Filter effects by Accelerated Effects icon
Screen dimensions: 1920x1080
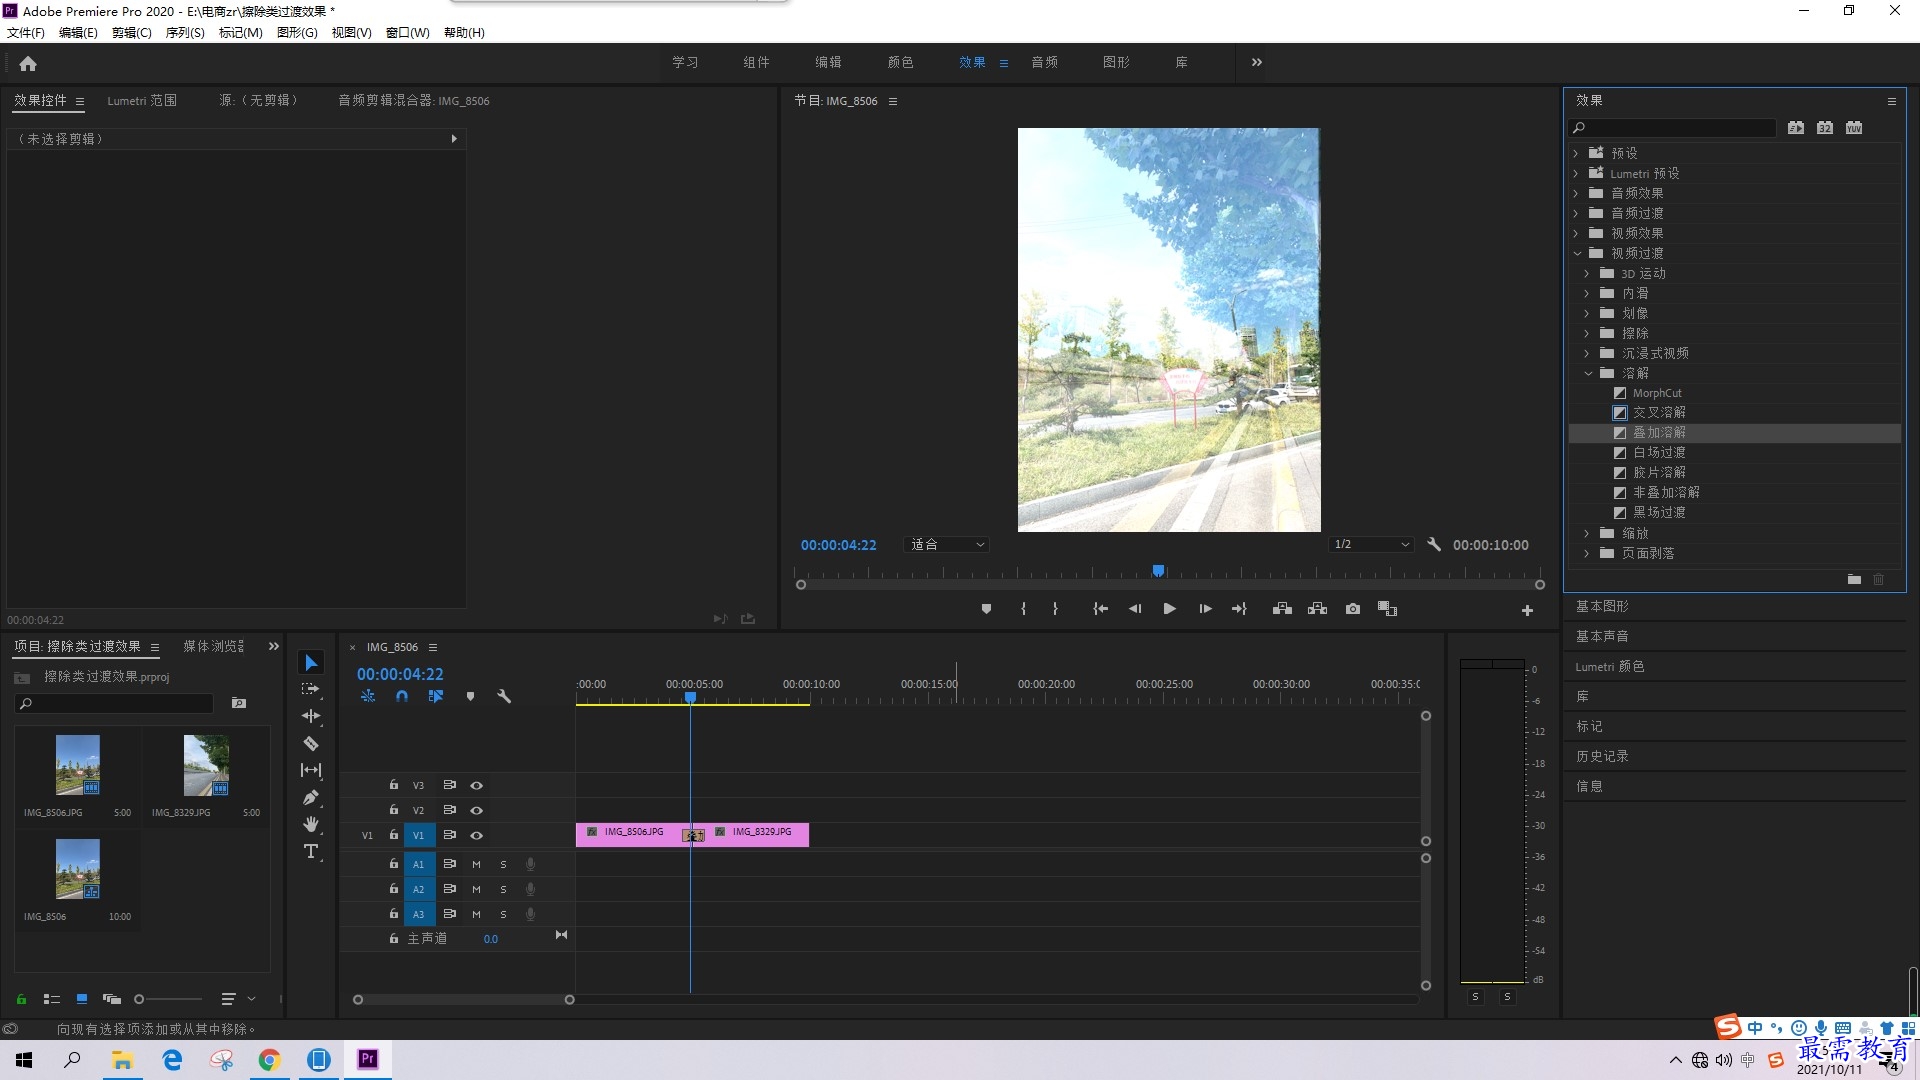(1796, 128)
